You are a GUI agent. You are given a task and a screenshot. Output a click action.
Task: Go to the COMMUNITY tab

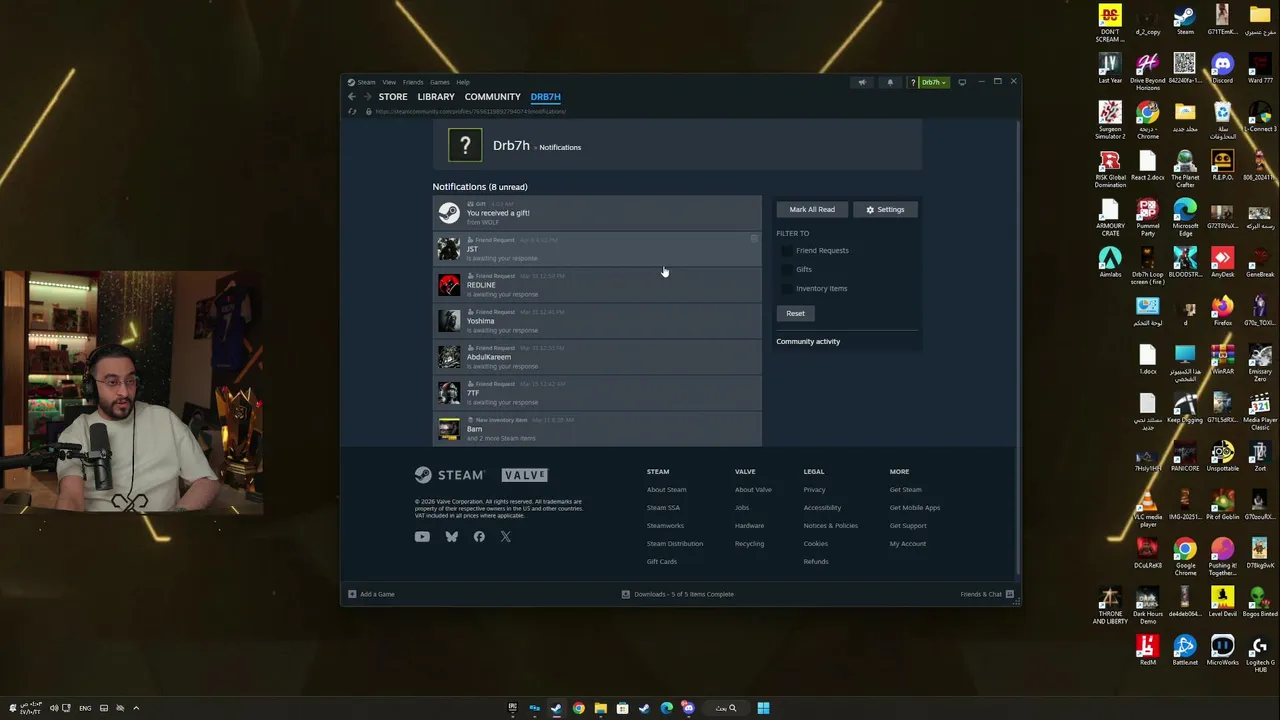point(493,97)
